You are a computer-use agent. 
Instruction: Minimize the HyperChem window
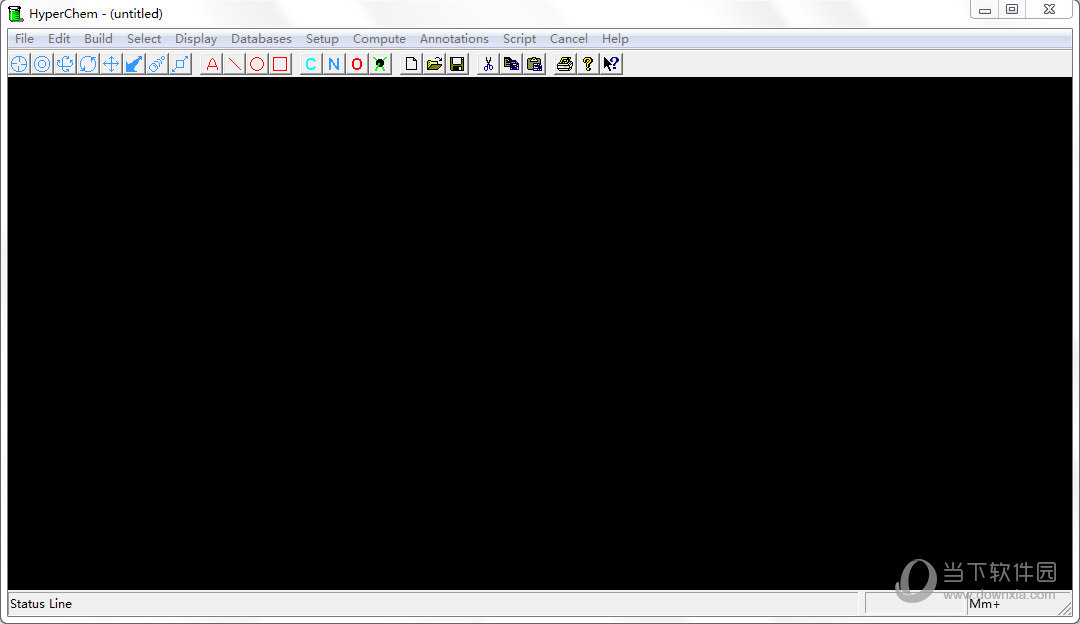point(985,10)
